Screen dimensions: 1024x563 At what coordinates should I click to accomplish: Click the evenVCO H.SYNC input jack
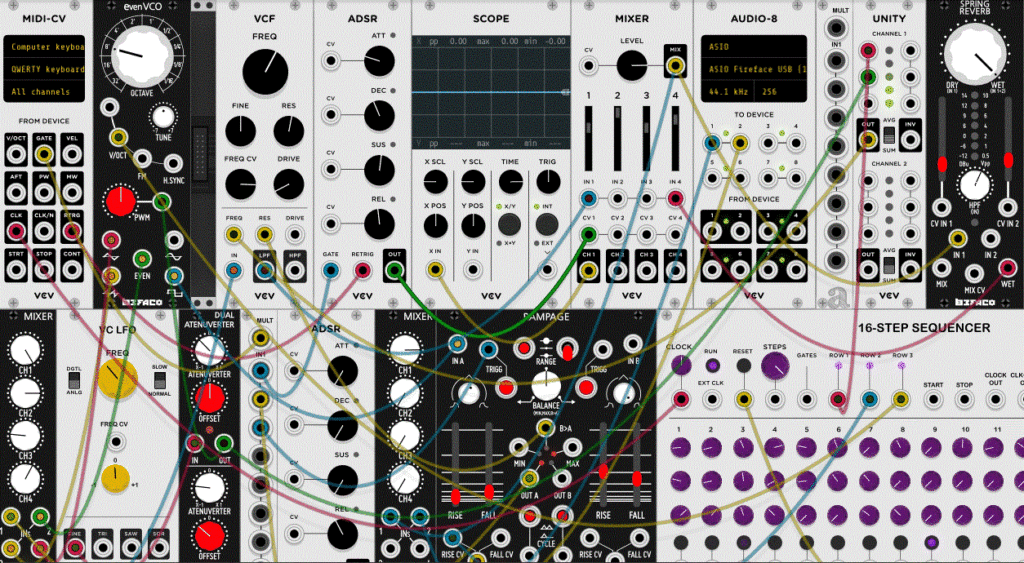coord(172,163)
